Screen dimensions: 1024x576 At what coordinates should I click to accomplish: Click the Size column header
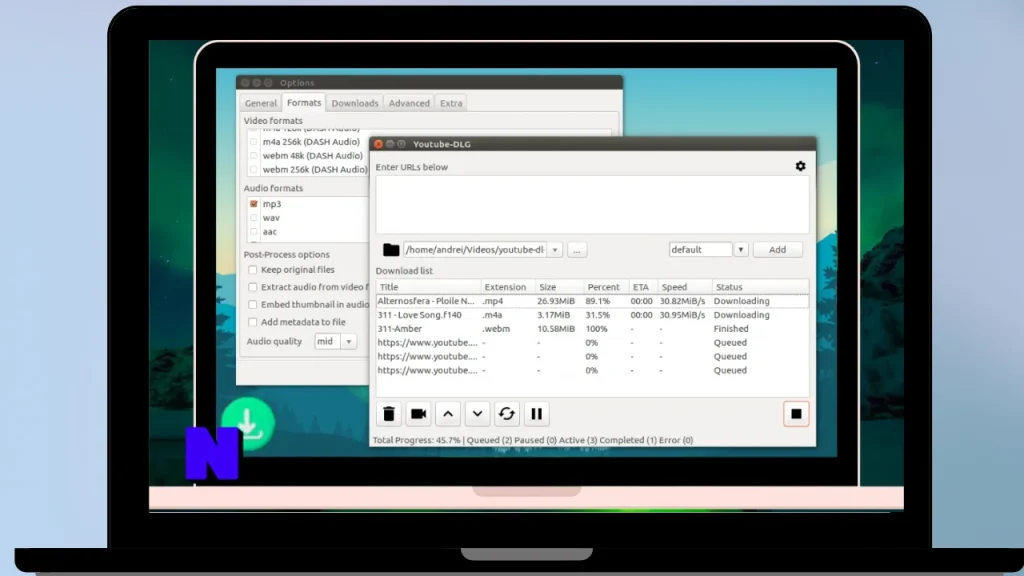559,287
